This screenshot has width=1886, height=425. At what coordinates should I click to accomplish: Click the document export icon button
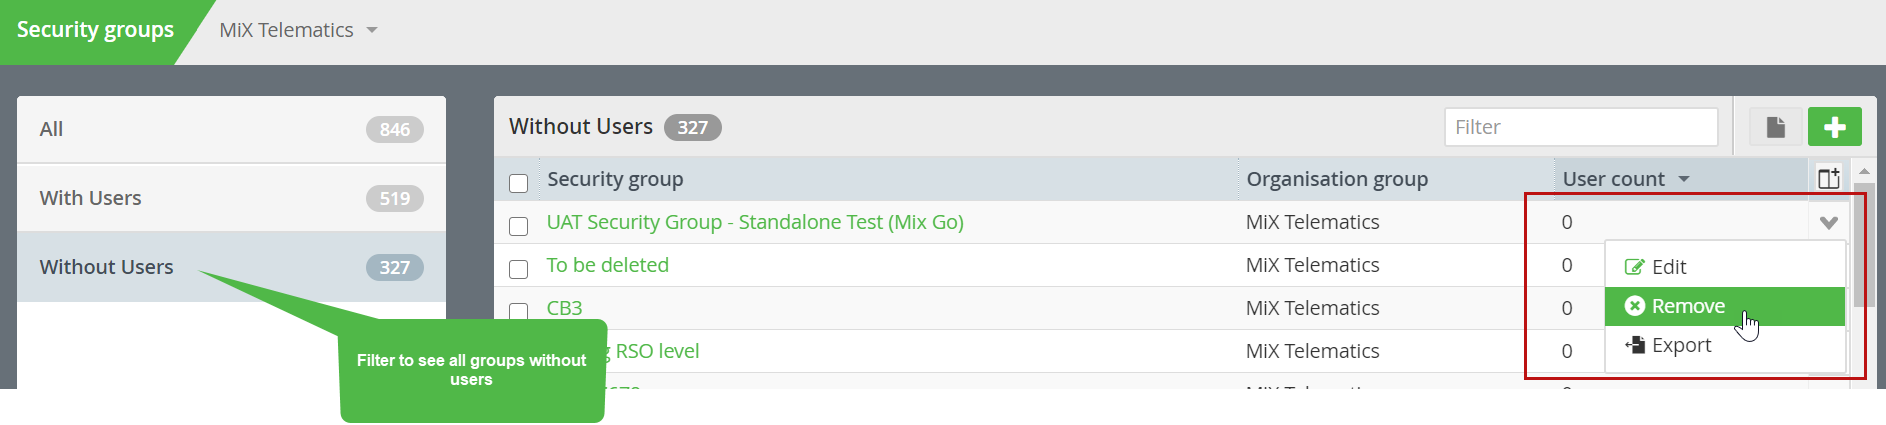point(1775,127)
